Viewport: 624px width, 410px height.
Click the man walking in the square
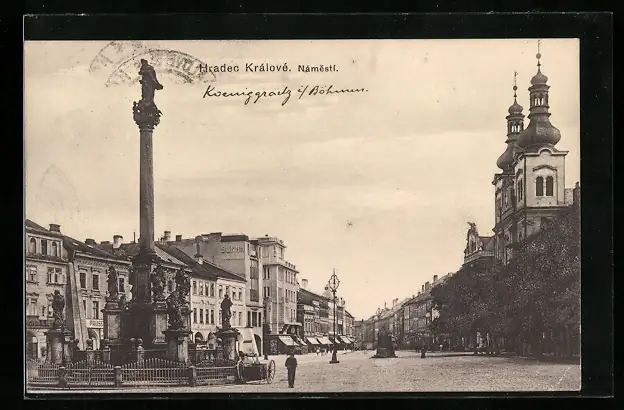[291, 369]
